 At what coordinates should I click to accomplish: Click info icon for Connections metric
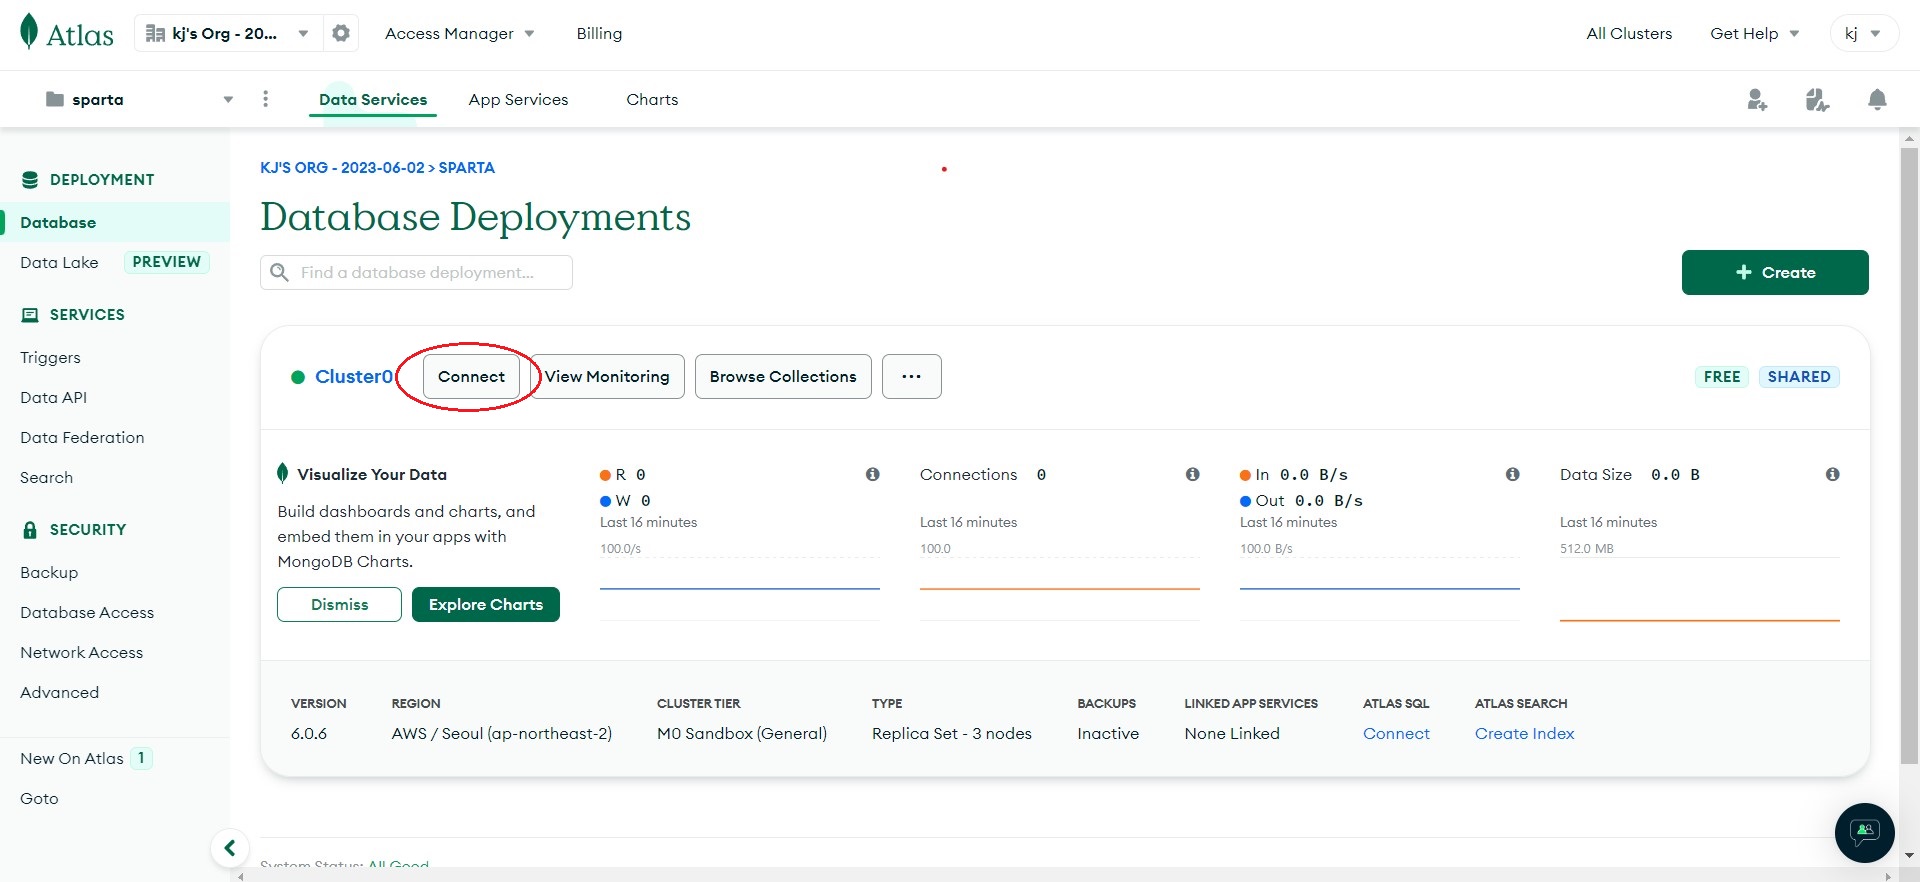pos(1192,474)
